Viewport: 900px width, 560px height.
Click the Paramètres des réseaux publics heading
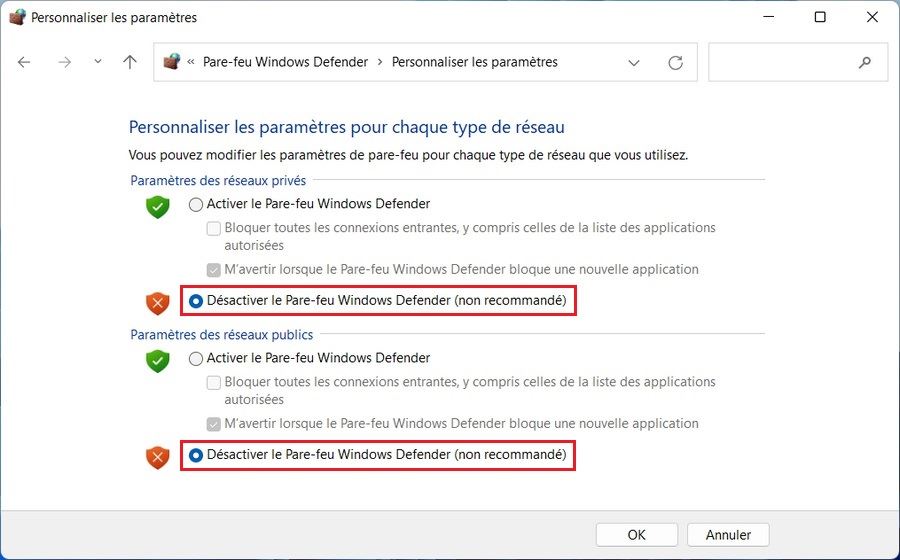pos(222,335)
